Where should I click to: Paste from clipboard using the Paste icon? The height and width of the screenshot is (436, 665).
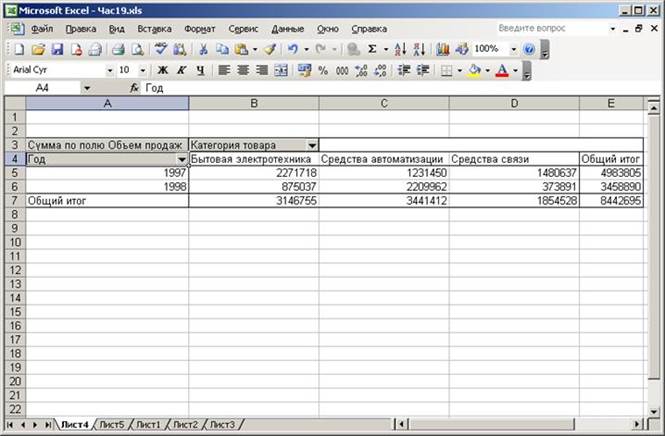tap(241, 49)
